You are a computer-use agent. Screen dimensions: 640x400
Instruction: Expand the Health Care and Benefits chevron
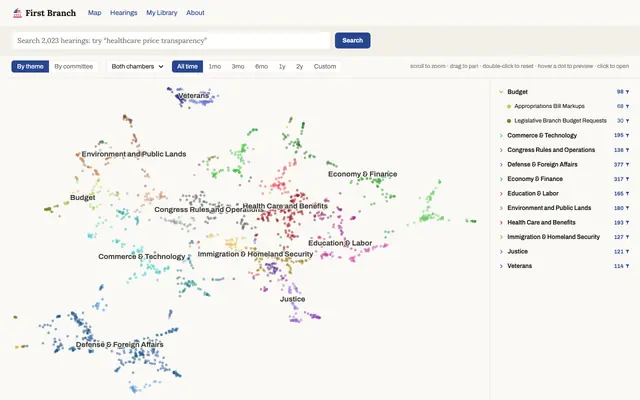[x=501, y=222]
